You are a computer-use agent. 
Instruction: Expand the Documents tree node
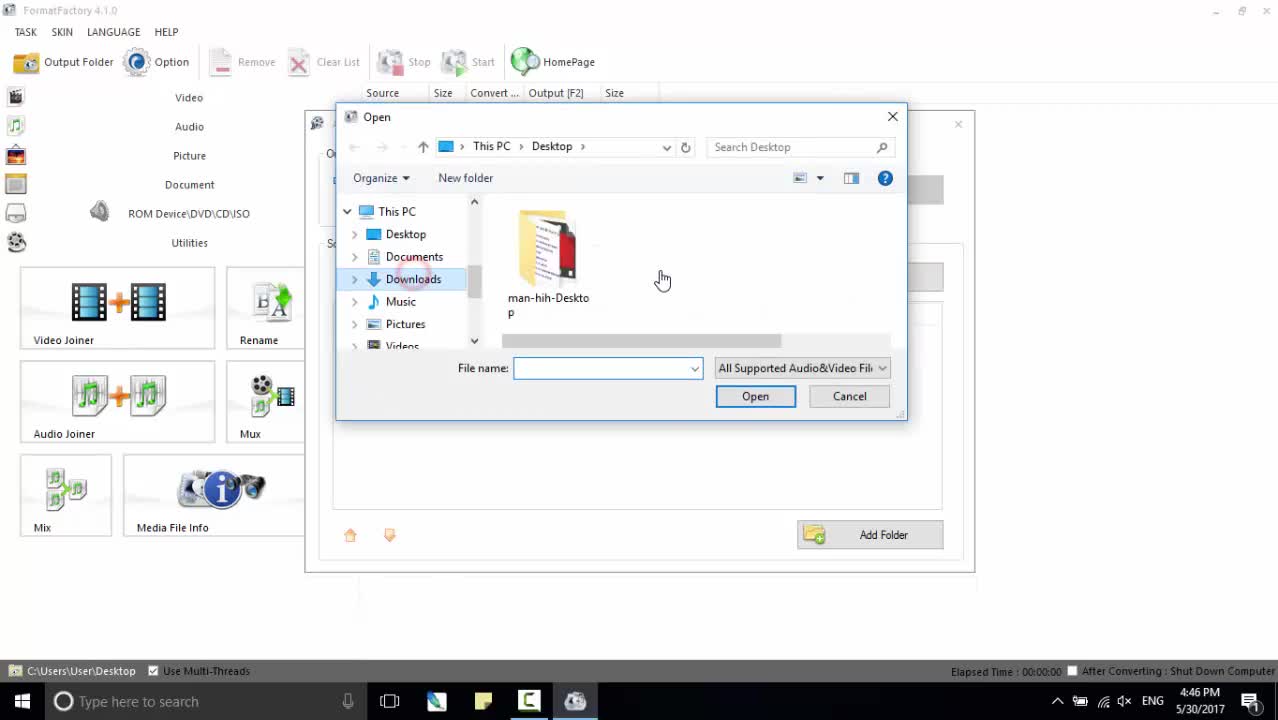pos(354,257)
